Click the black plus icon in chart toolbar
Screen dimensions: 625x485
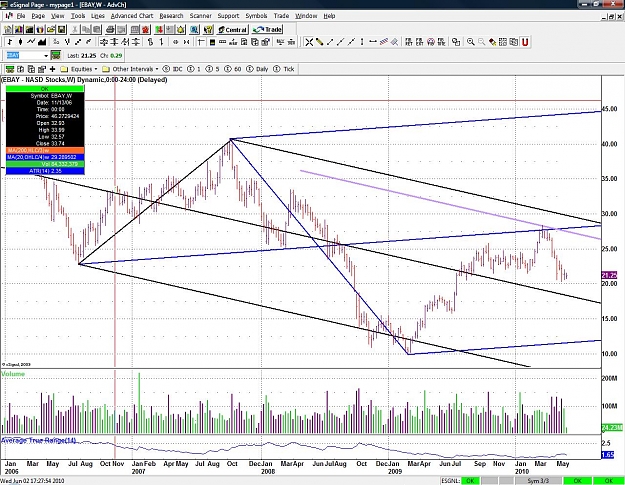pyautogui.click(x=52, y=69)
